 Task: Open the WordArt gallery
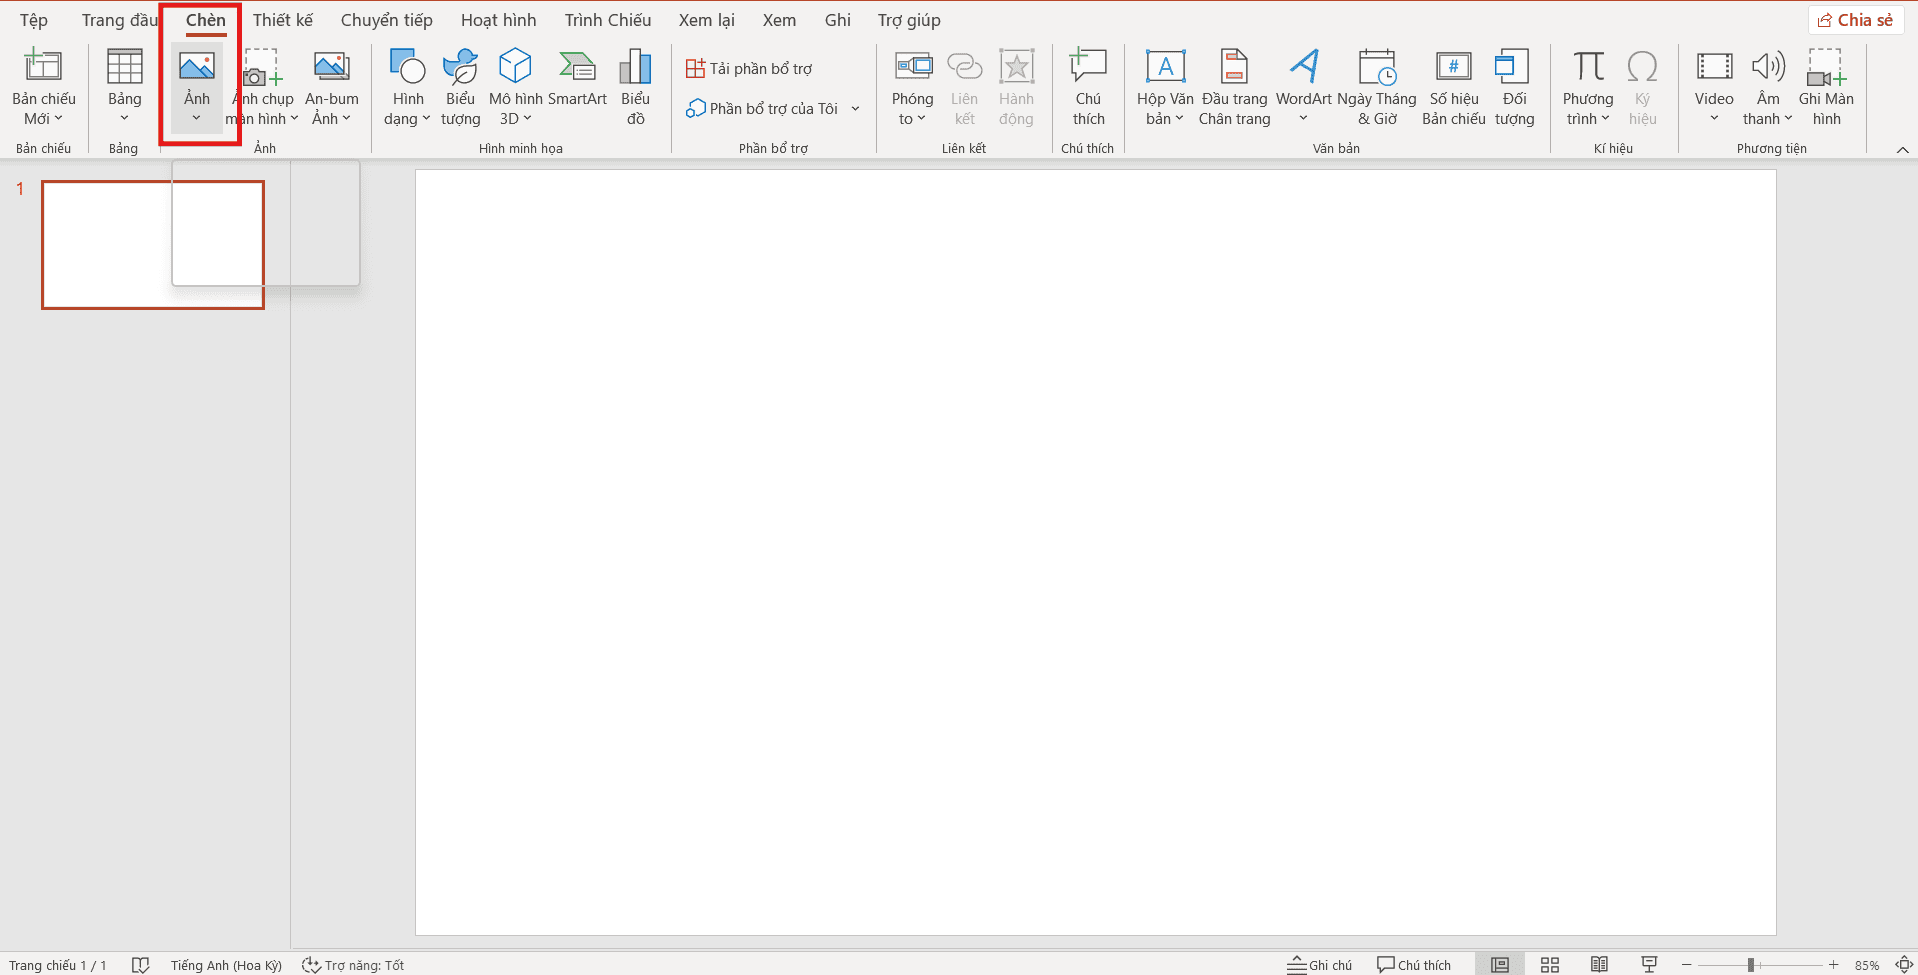tap(1303, 68)
